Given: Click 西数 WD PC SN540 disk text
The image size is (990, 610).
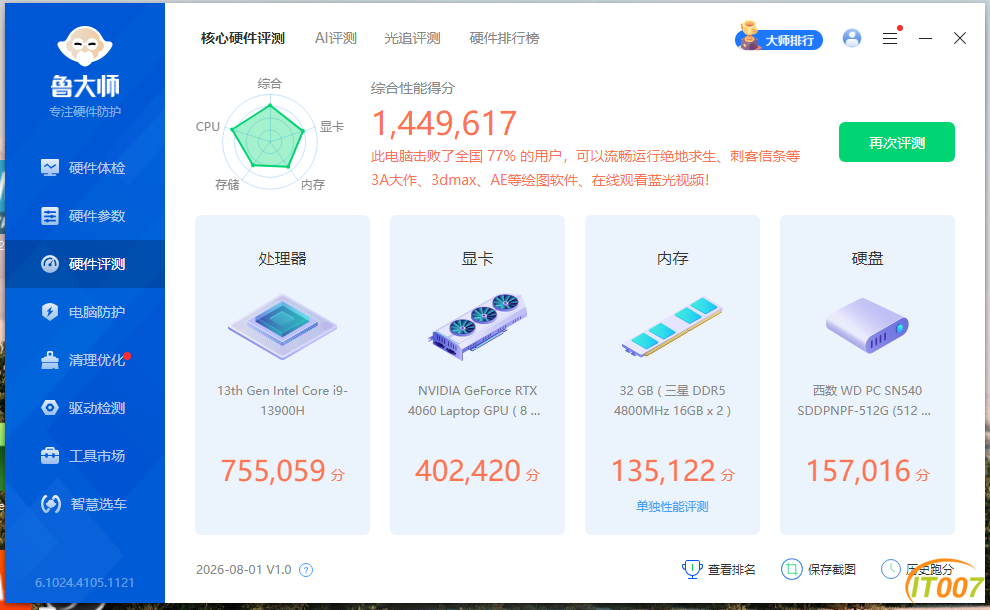Looking at the screenshot, I should coord(864,400).
